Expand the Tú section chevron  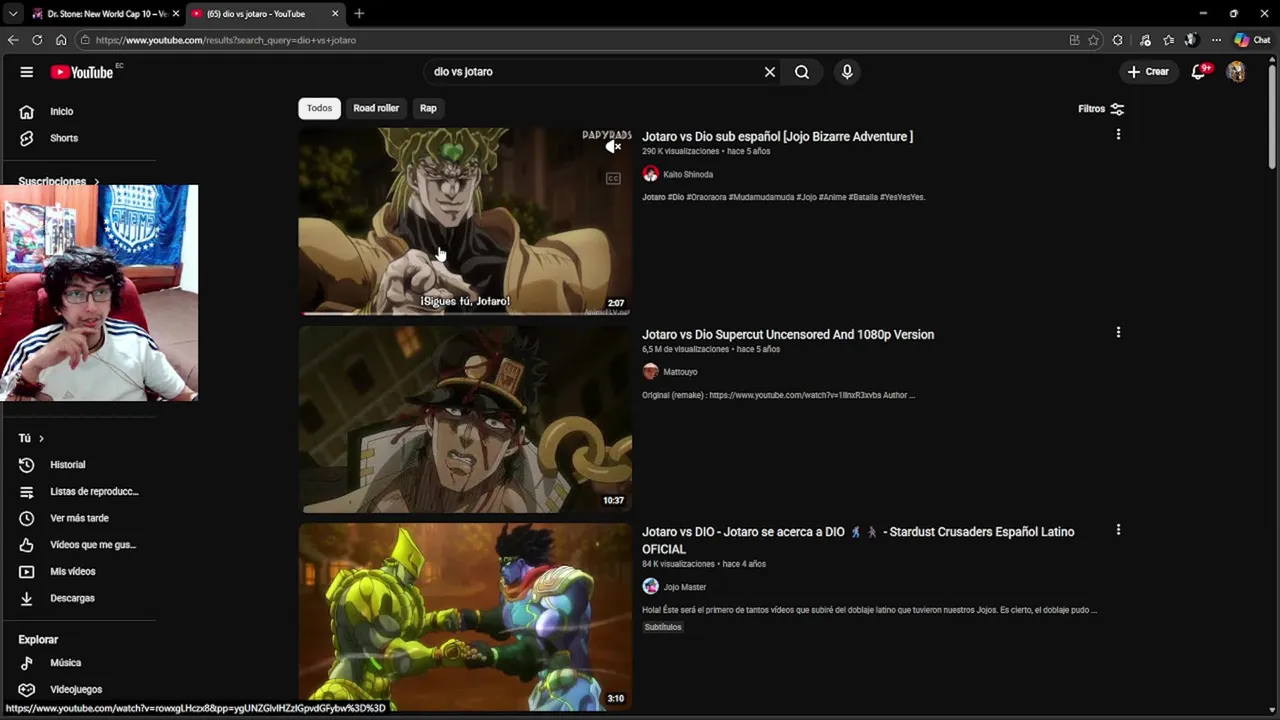(41, 438)
